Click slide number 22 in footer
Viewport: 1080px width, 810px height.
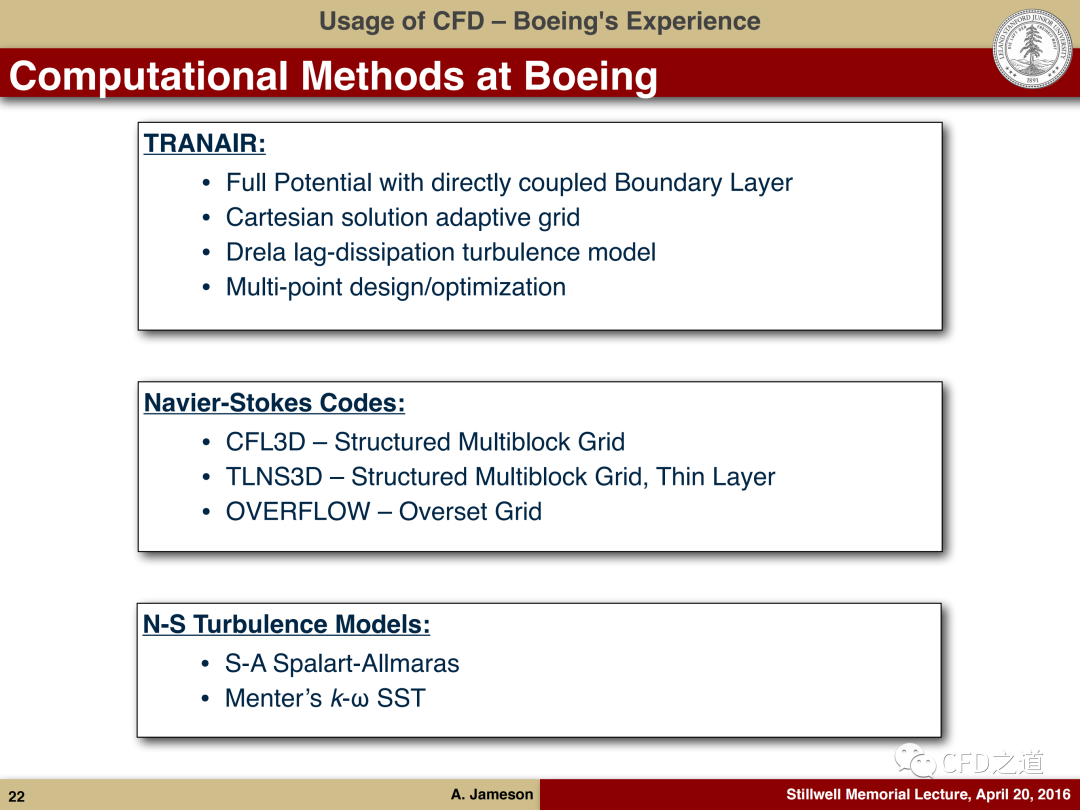[x=17, y=797]
